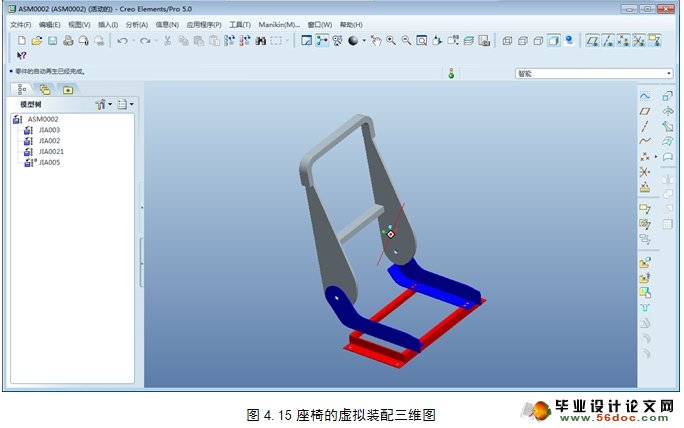Screen dimensions: 684x428
Task: Open the 视图(V) View menu
Action: (79, 25)
